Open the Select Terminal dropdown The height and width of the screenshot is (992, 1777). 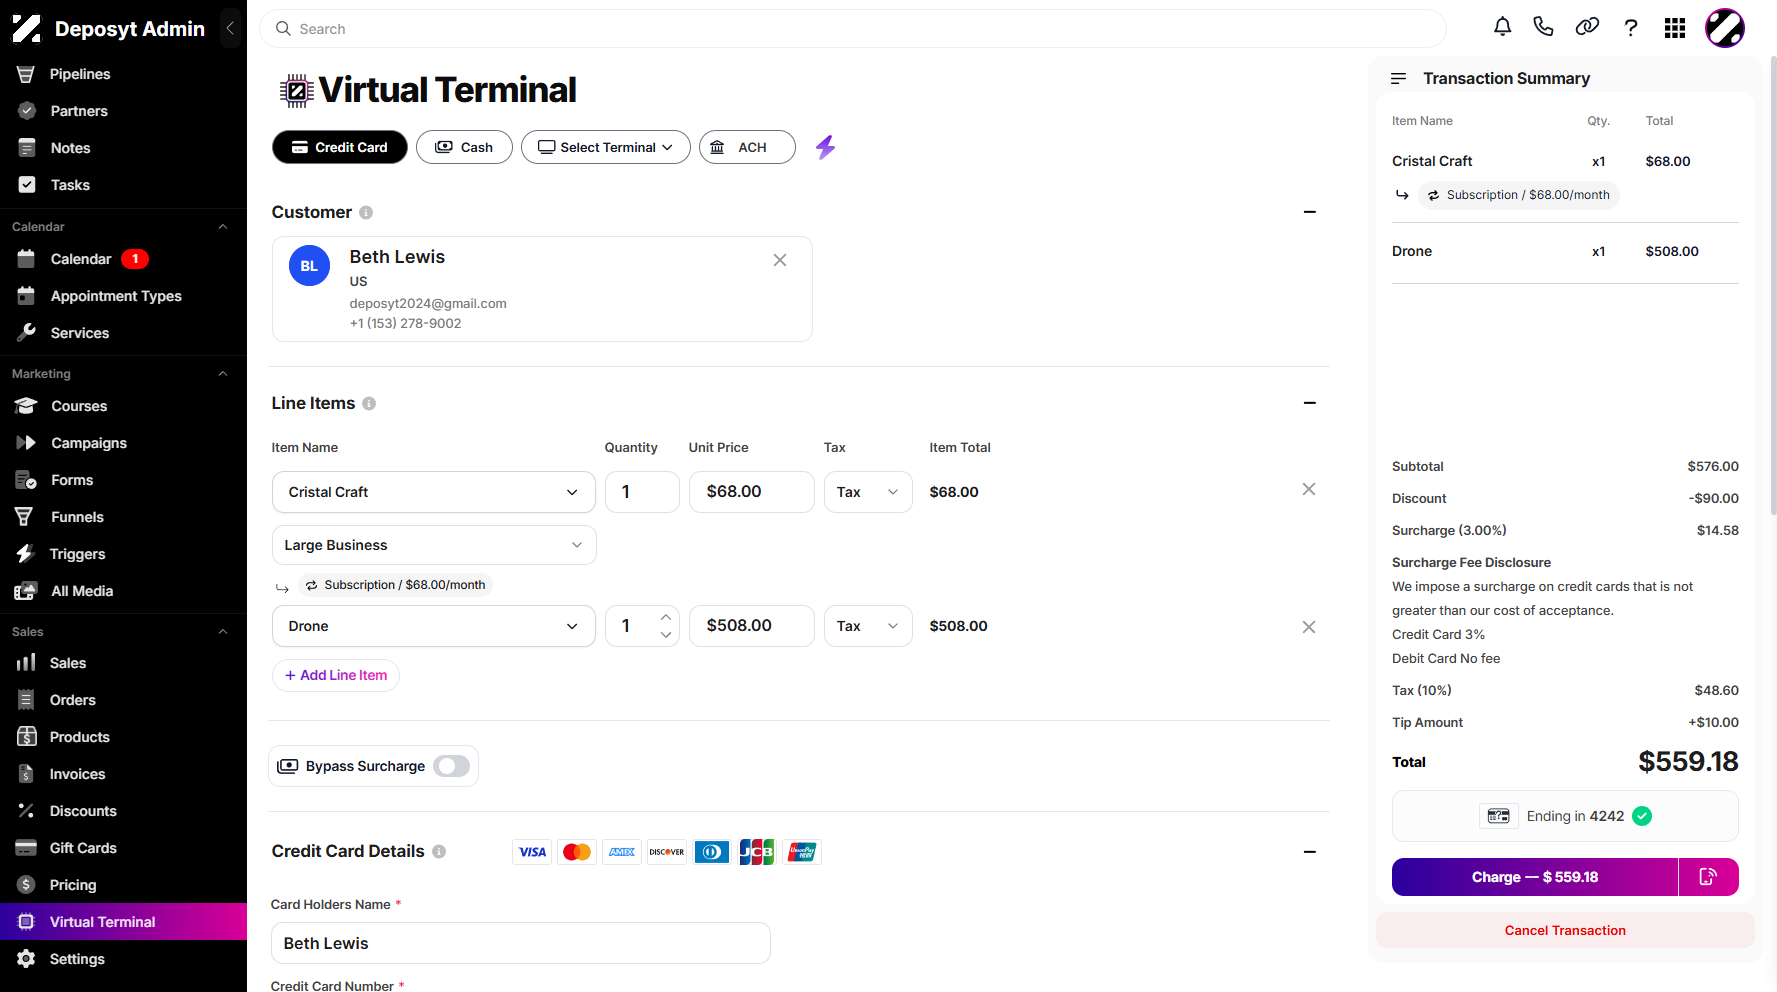[606, 147]
